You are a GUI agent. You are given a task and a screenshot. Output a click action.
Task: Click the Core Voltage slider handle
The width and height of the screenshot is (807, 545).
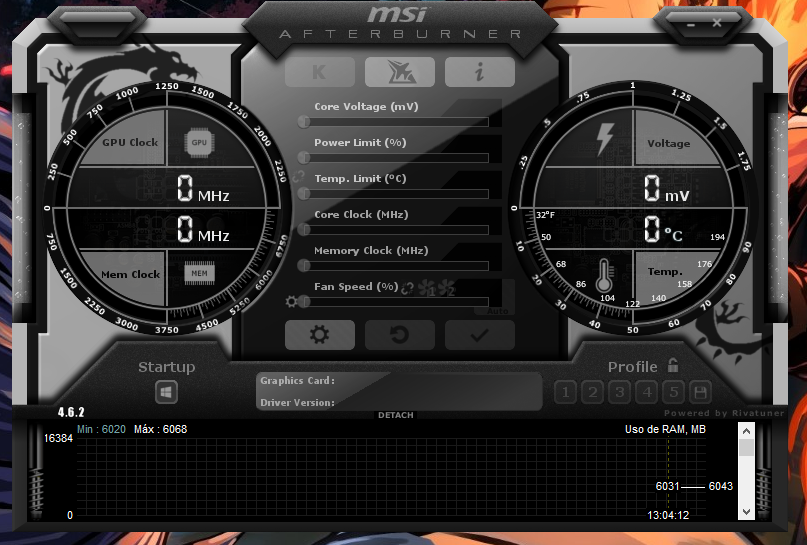click(304, 121)
